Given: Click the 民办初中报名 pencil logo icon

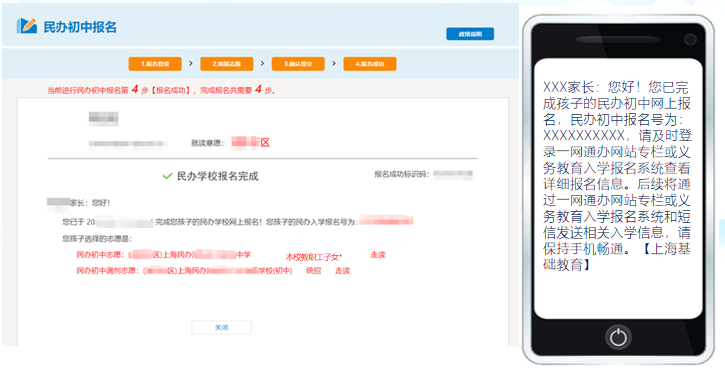Looking at the screenshot, I should pos(27,26).
